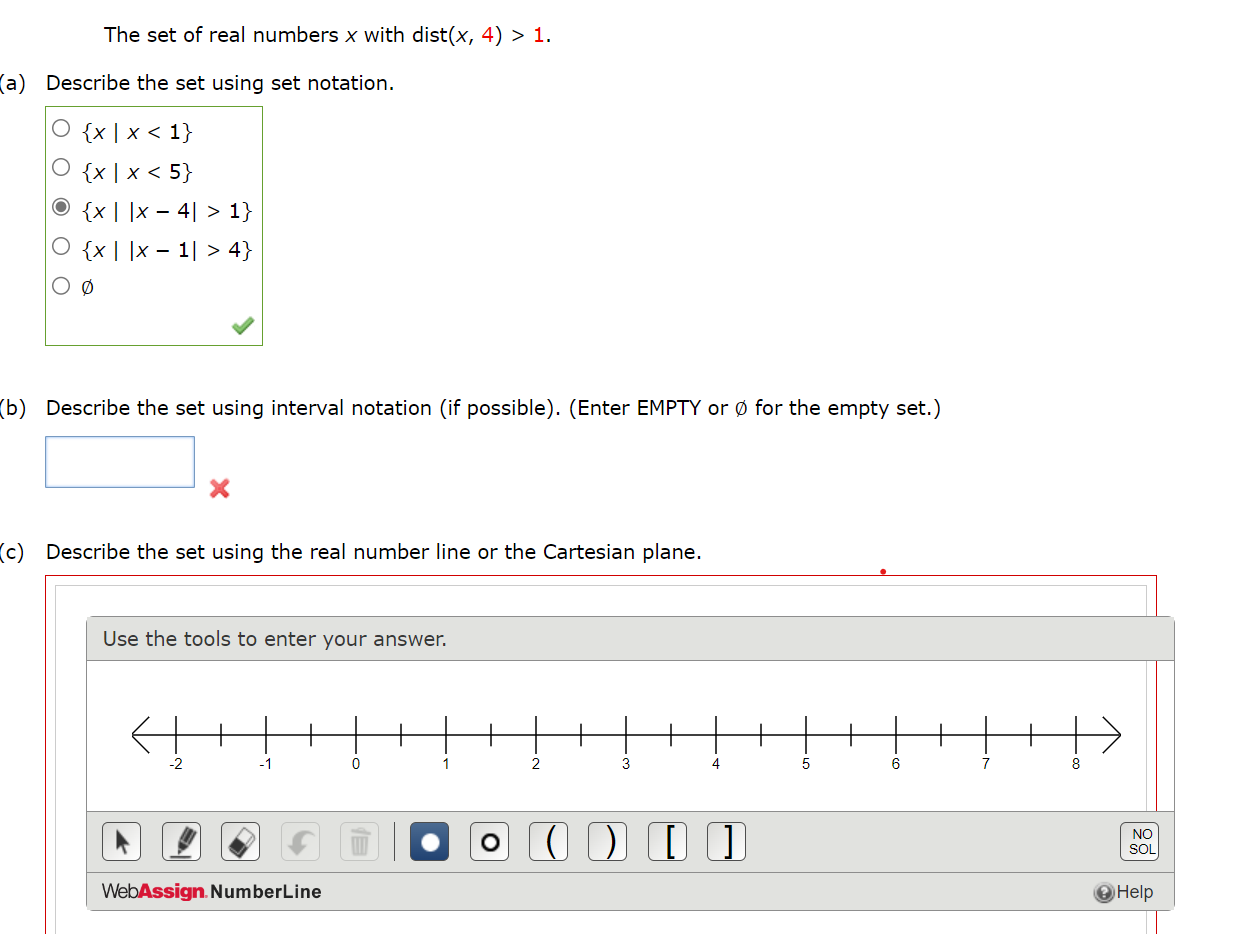This screenshot has width=1260, height=934.
Task: Select the left parenthesis tool
Action: [x=548, y=841]
